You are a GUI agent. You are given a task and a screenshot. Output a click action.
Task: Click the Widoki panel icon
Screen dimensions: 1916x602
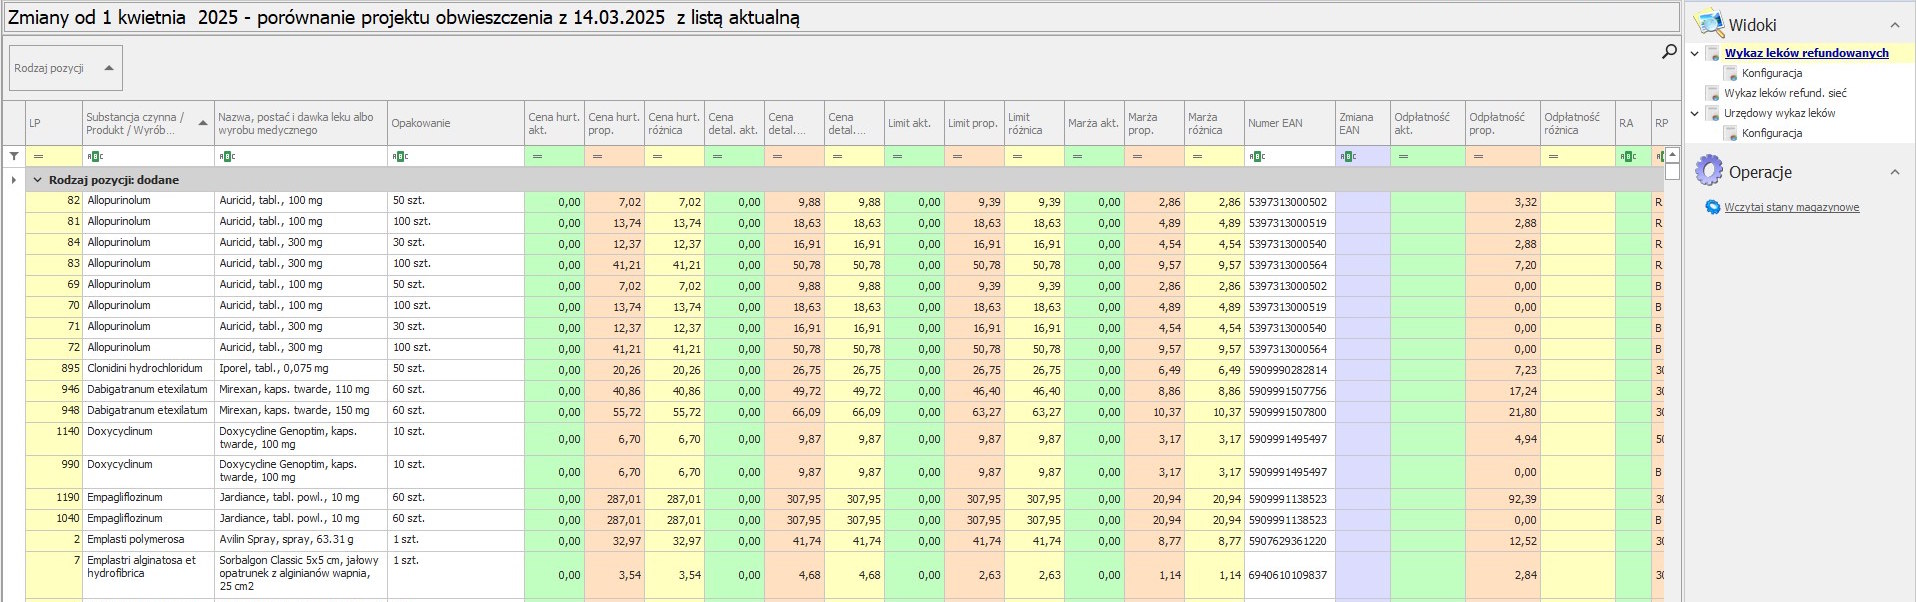1709,24
